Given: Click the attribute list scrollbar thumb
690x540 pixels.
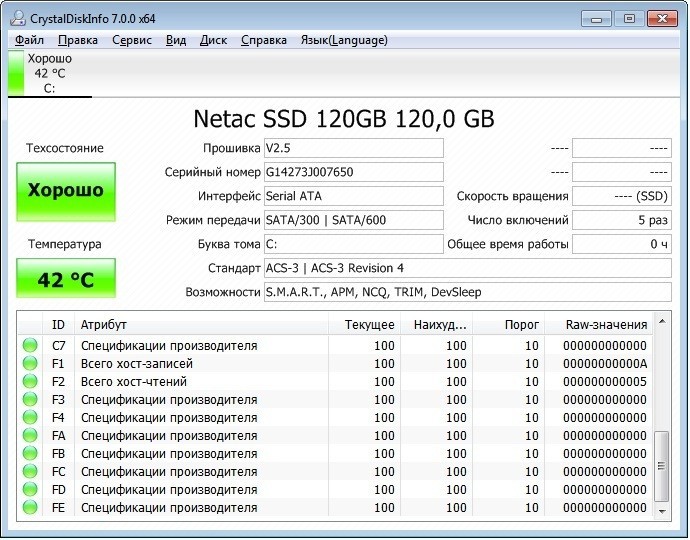Looking at the screenshot, I should click(x=662, y=466).
